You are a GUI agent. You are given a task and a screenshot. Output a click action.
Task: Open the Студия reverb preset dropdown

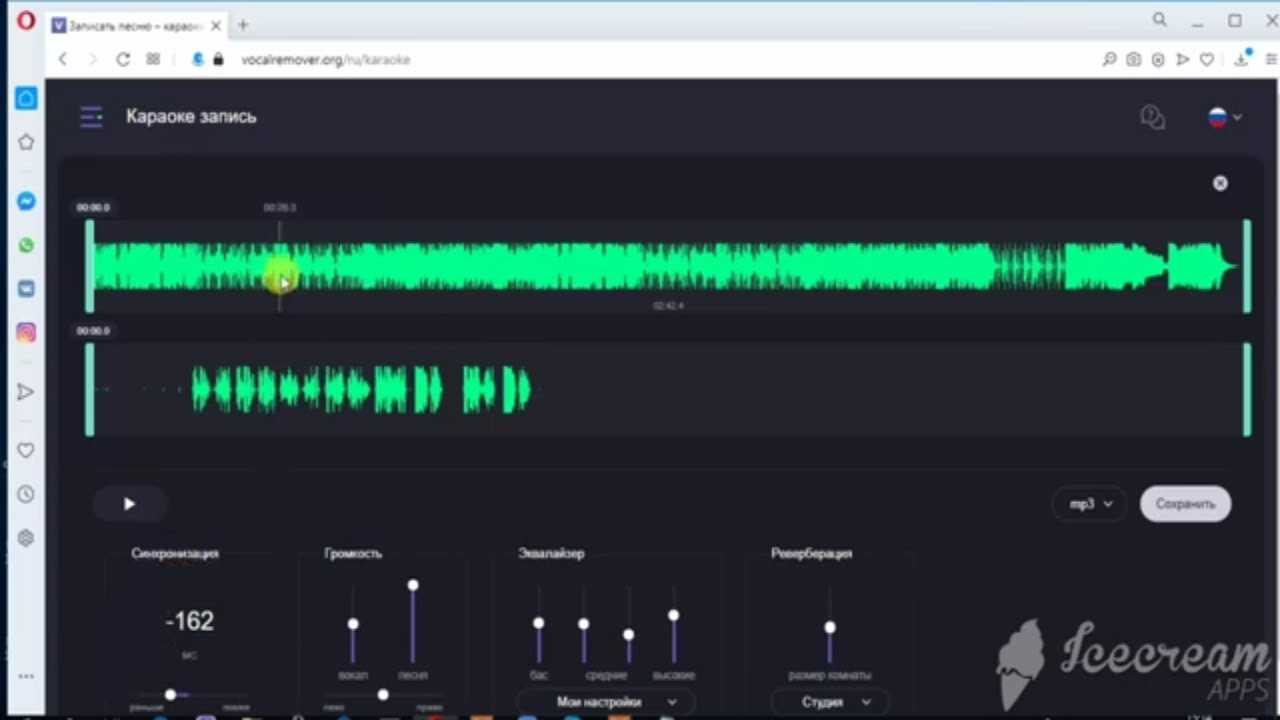tap(830, 702)
